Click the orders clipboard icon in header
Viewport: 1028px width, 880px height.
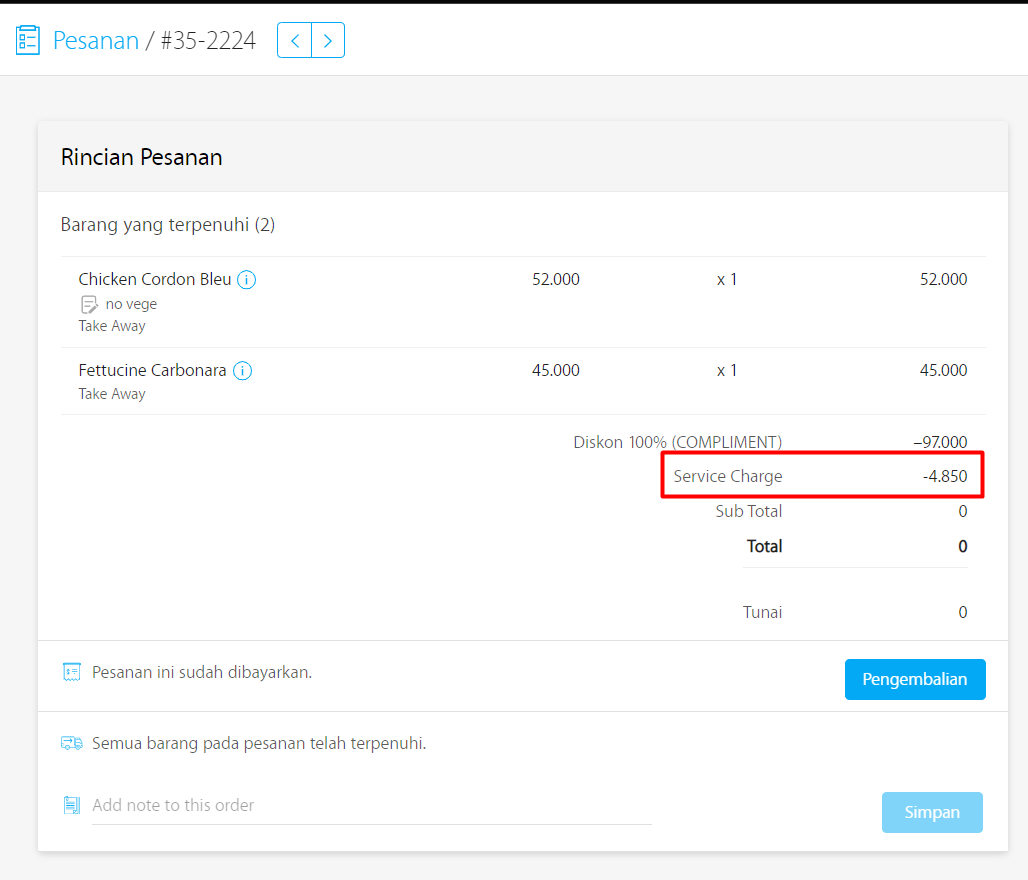28,40
